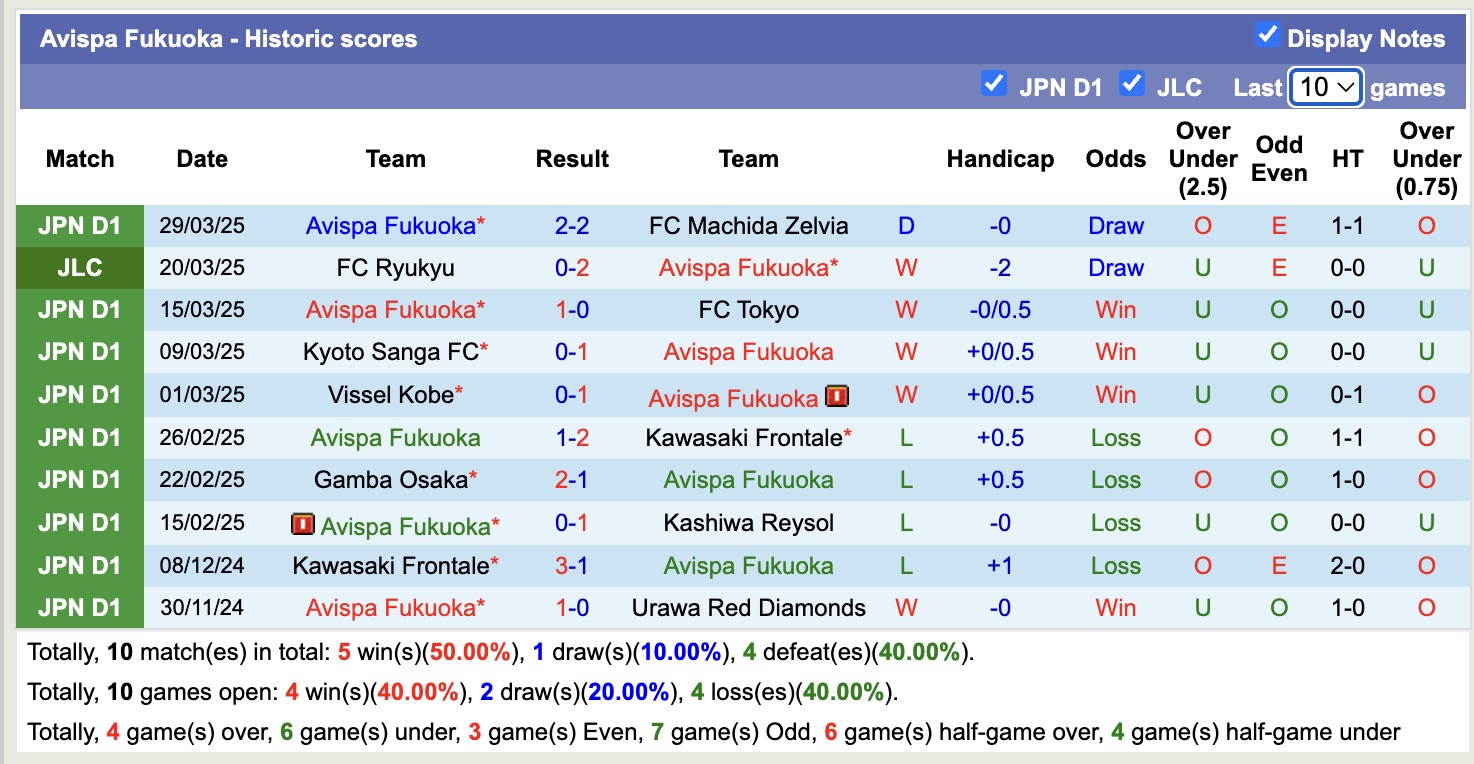The image size is (1474, 764).
Task: Disable the JLC filter checkbox
Action: point(1132,85)
